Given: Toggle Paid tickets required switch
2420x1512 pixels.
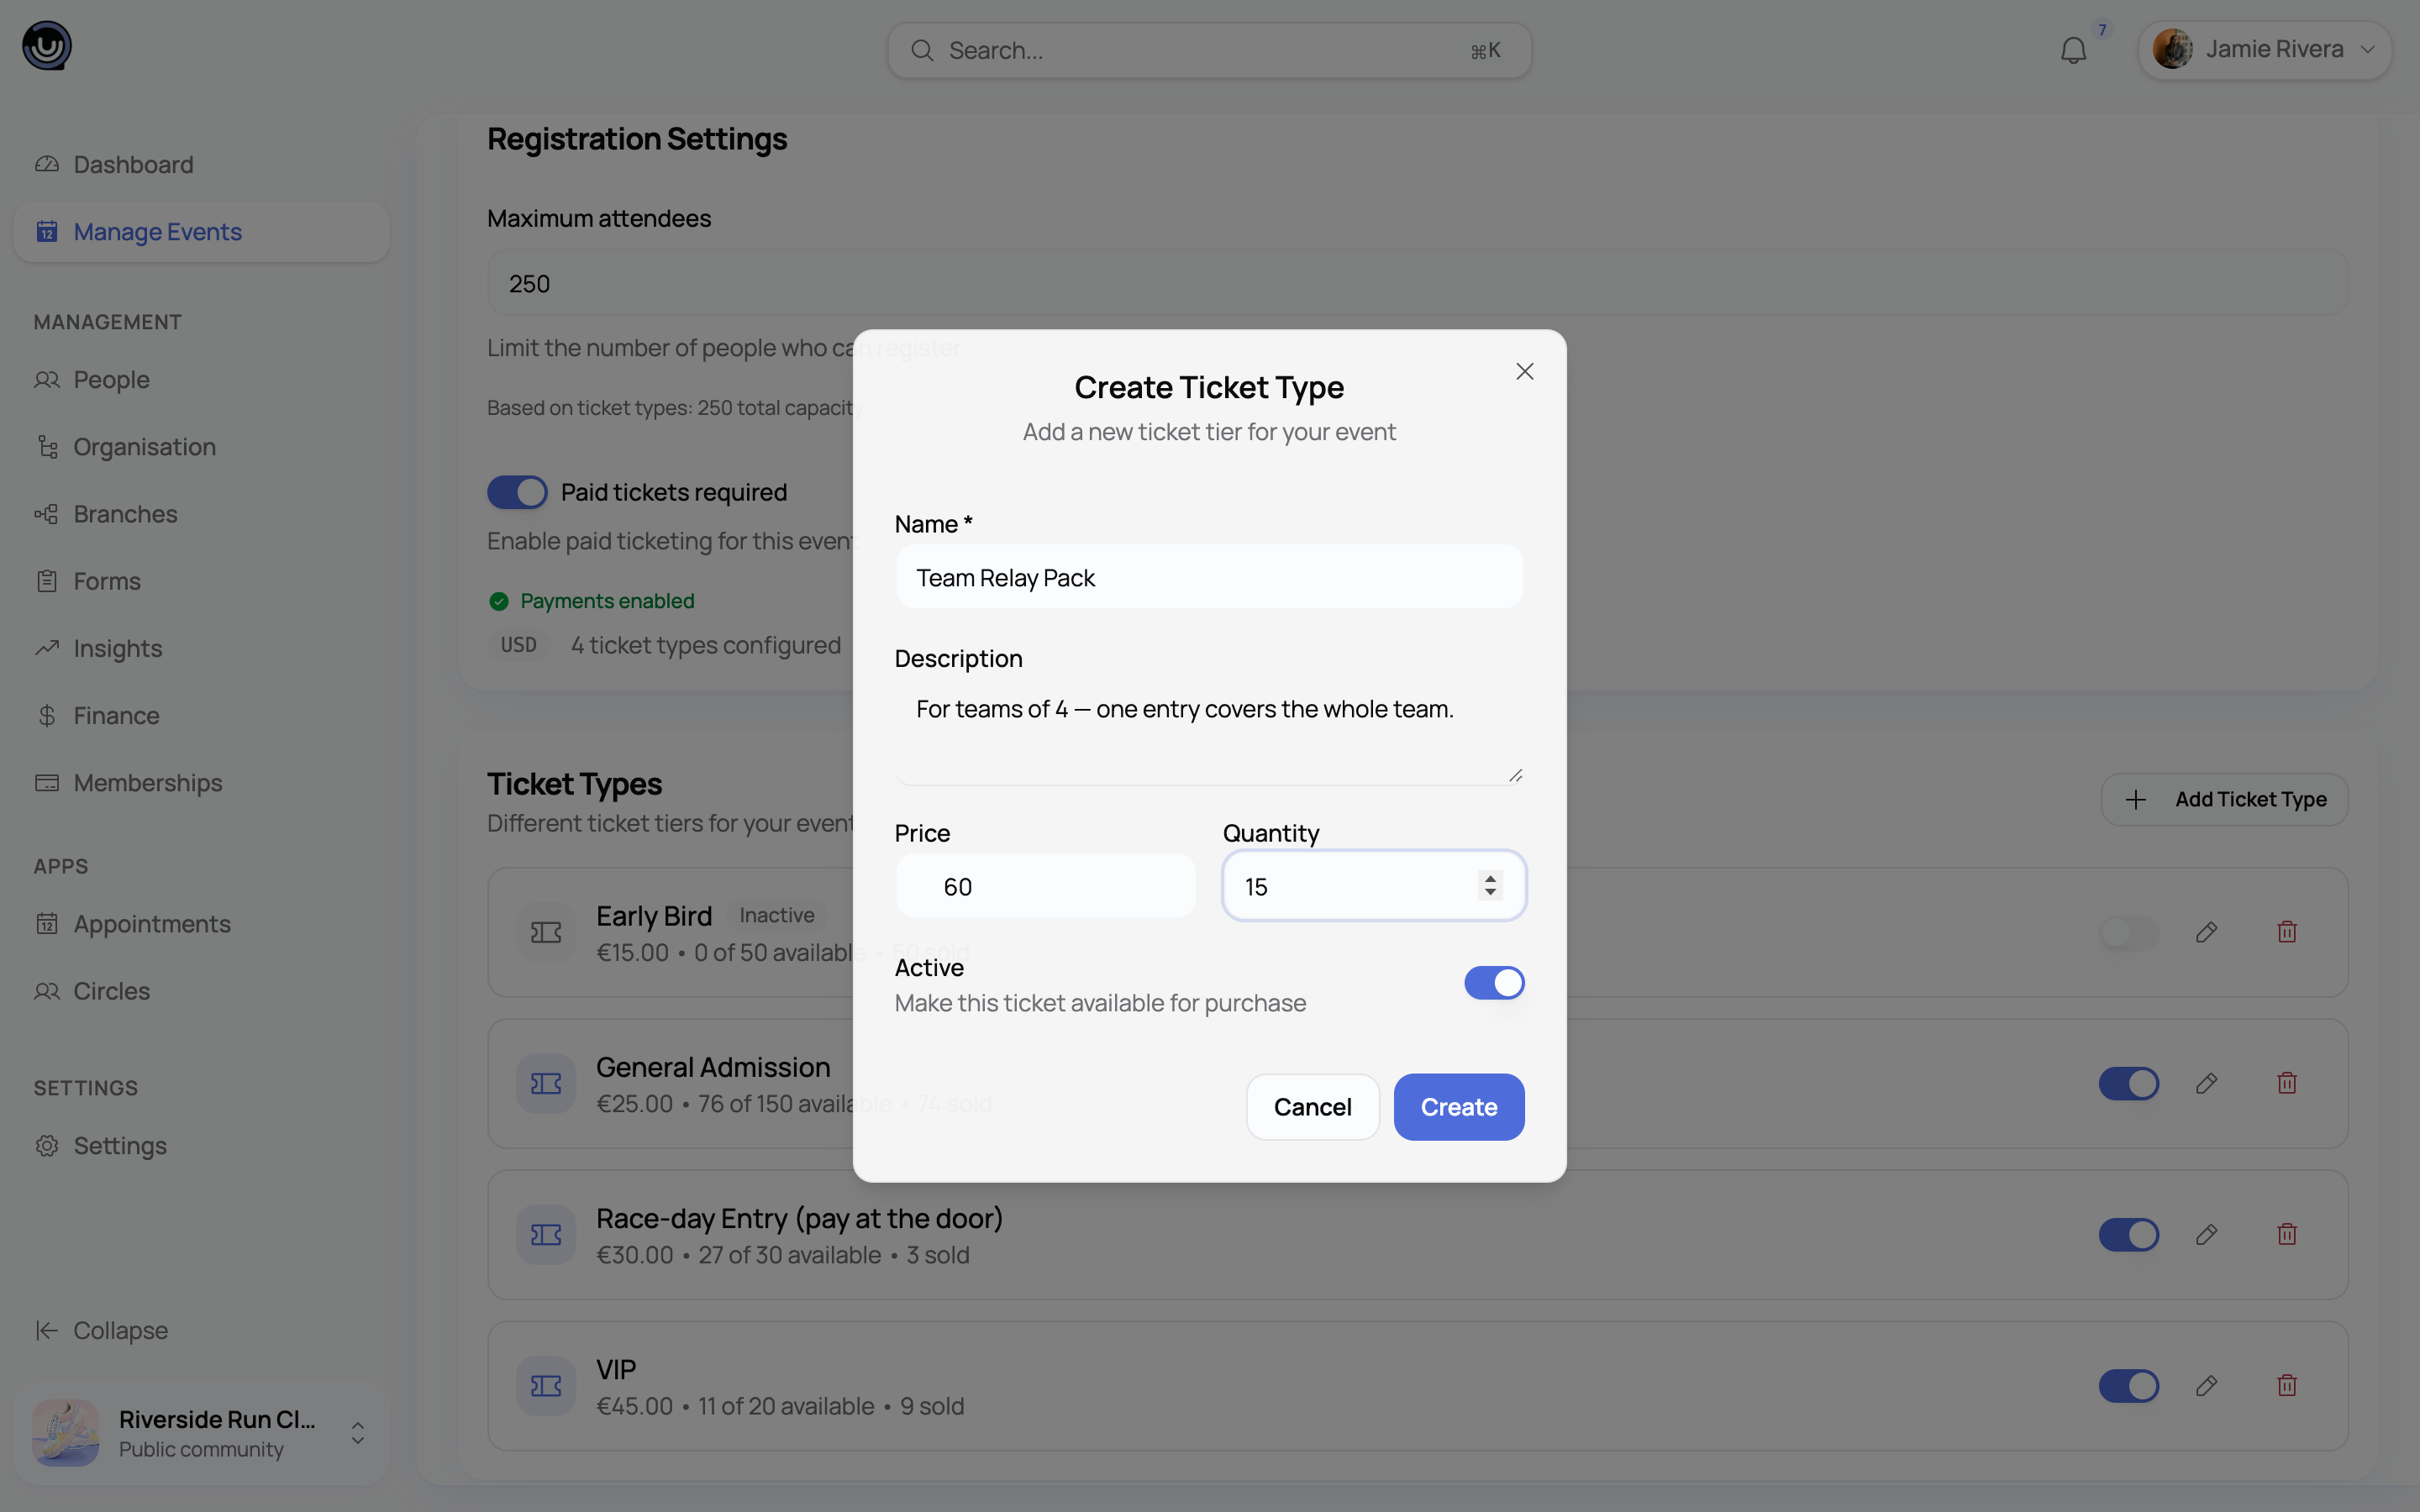Looking at the screenshot, I should coord(517,492).
